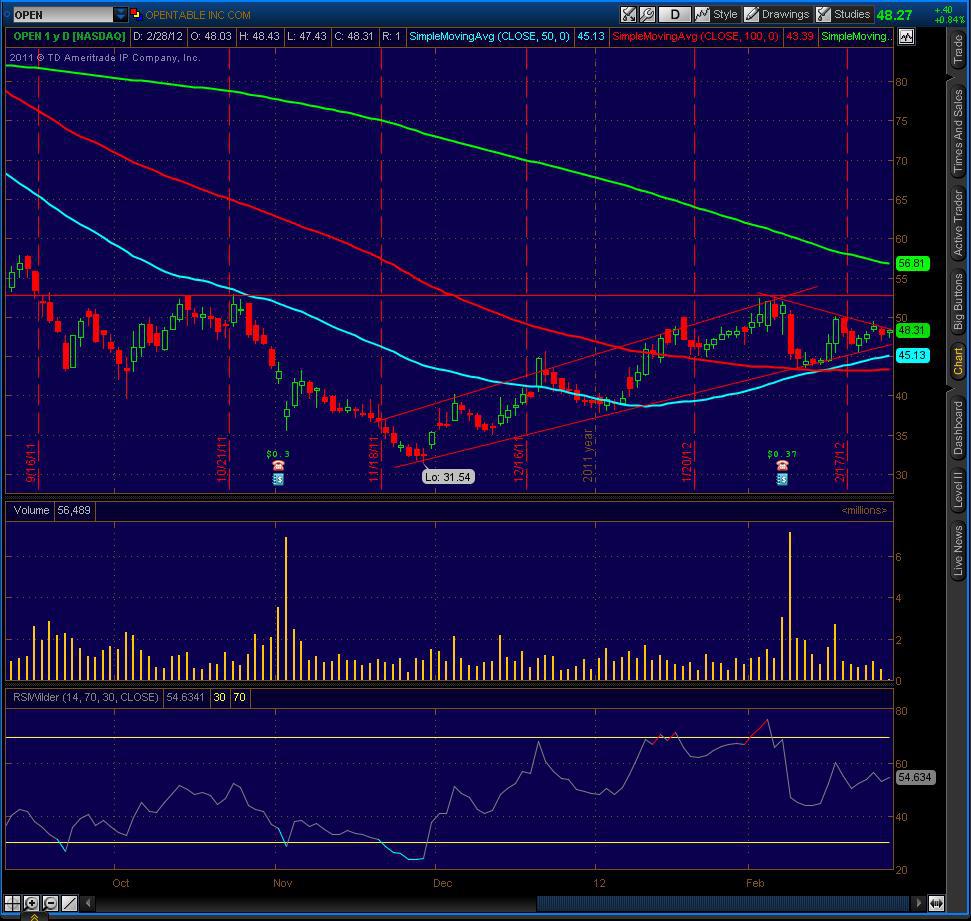Viewport: 971px width, 921px height.
Task: Click the 2/17/12 expiration date marker
Action: coord(840,463)
